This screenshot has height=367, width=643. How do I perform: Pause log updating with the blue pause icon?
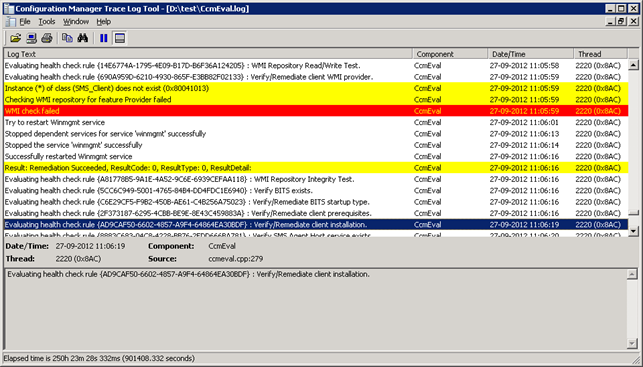point(103,38)
